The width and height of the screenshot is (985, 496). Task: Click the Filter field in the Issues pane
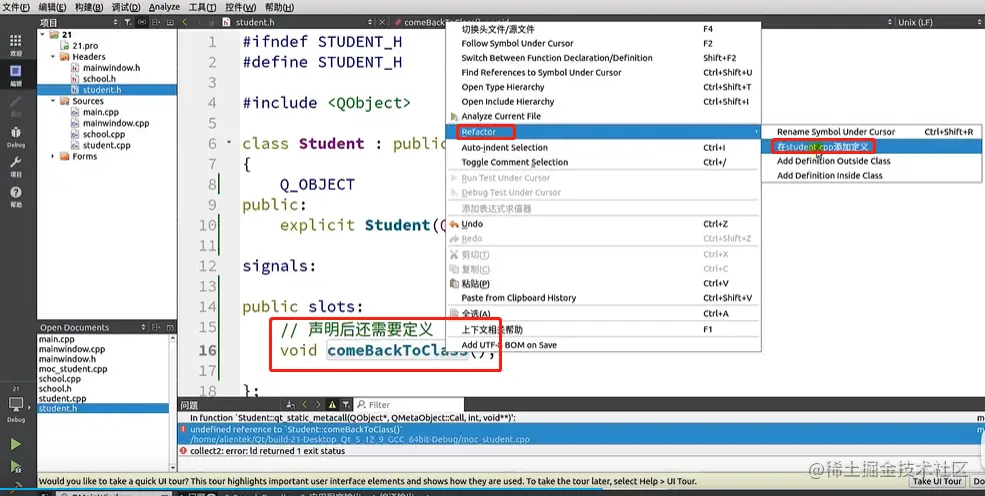click(409, 405)
